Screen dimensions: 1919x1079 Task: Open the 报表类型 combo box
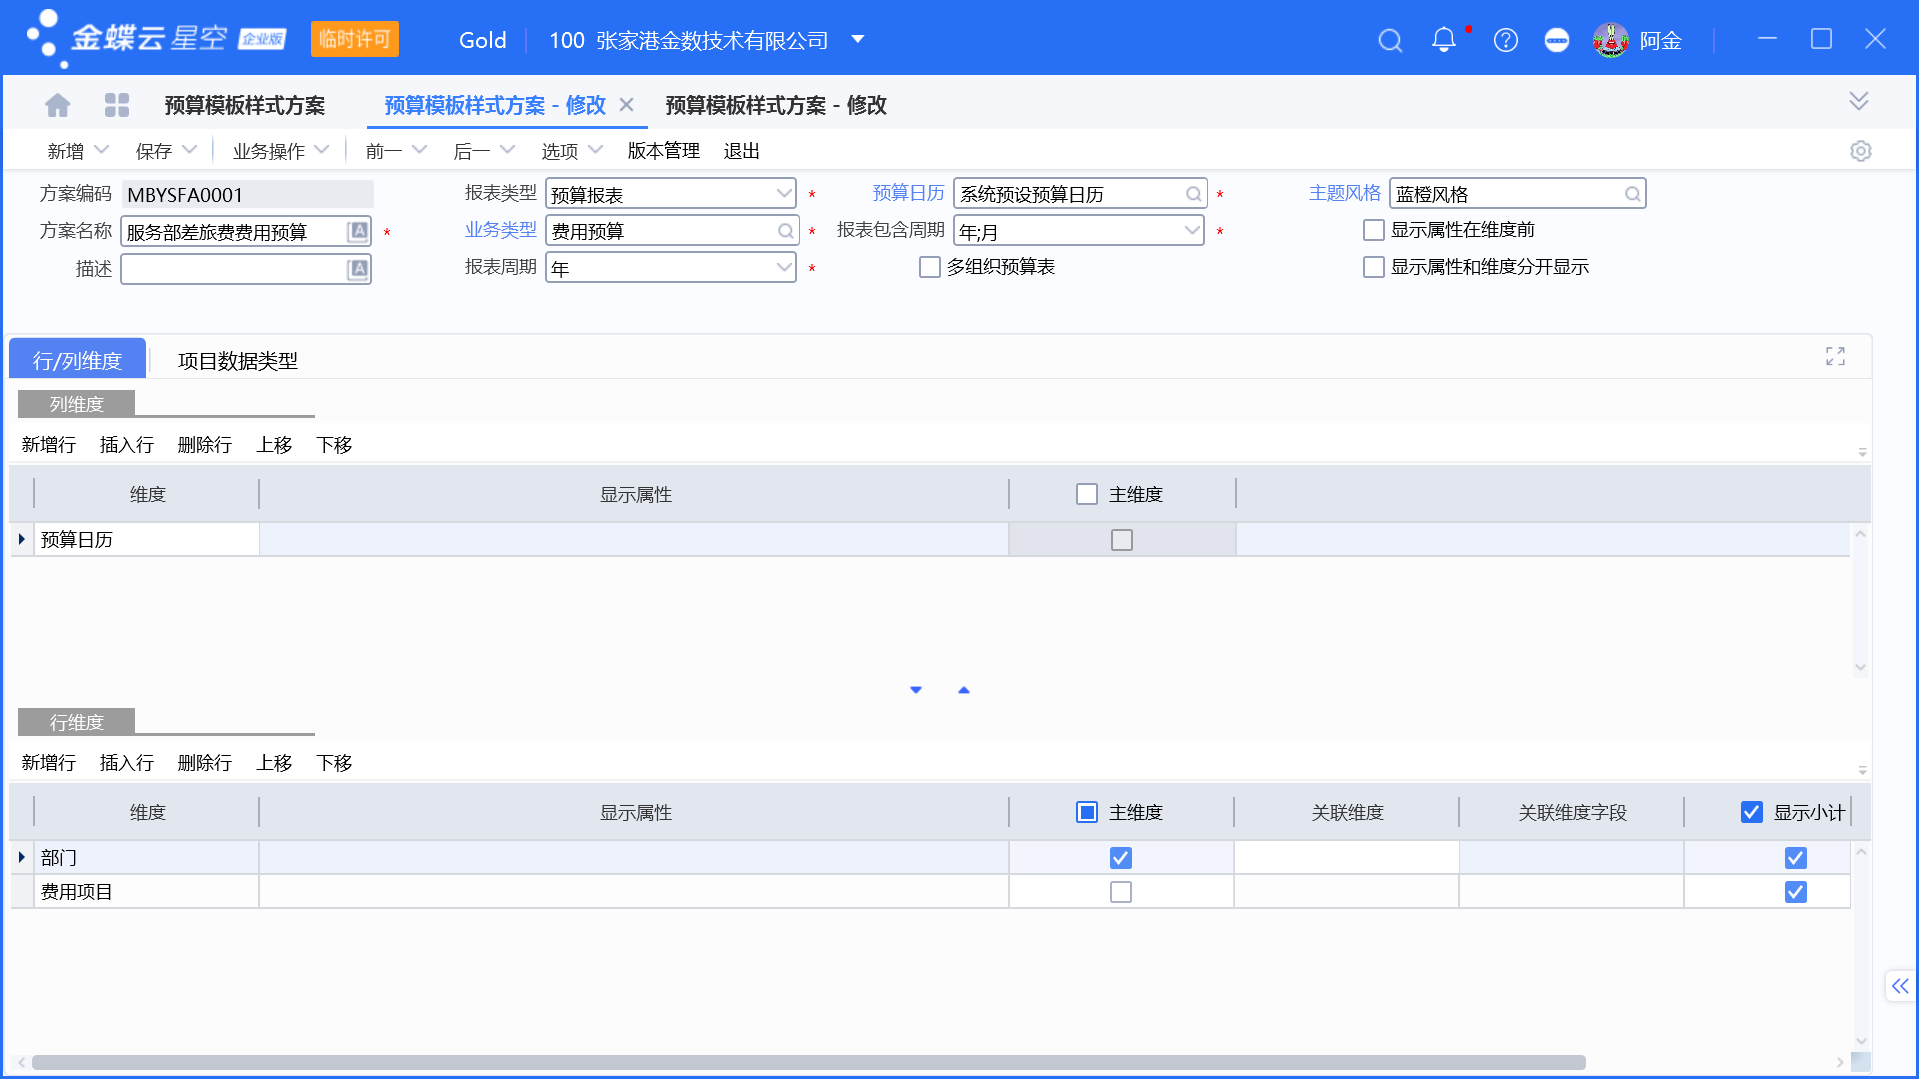(x=670, y=194)
